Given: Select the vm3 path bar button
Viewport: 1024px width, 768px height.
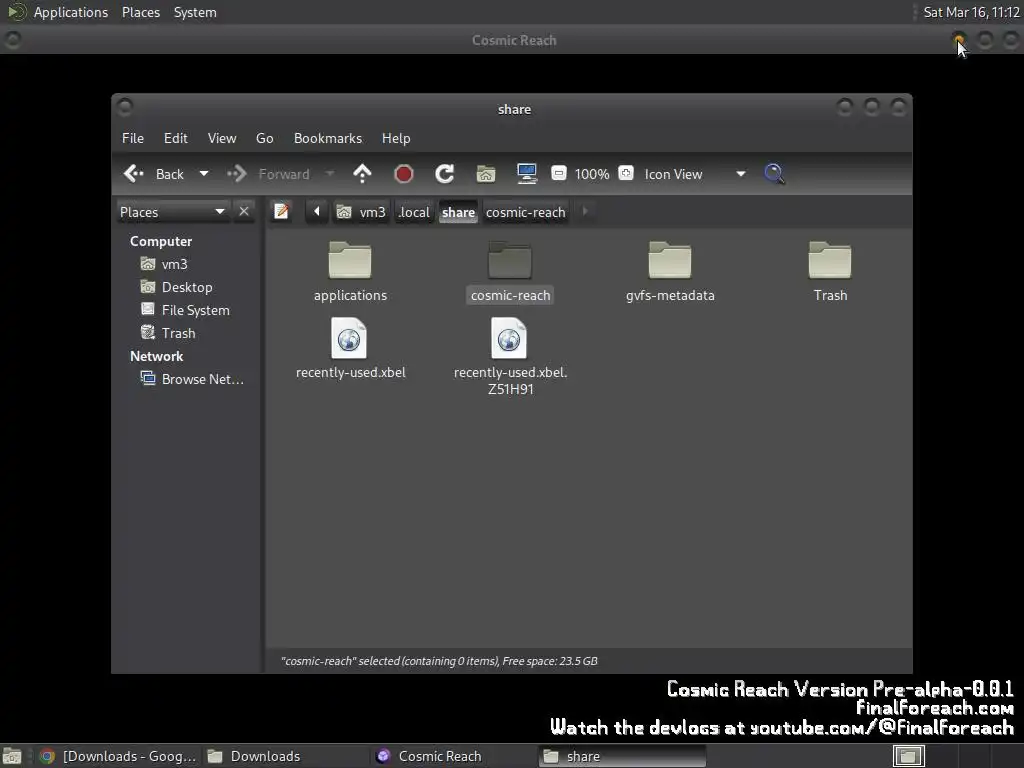Looking at the screenshot, I should [x=361, y=212].
